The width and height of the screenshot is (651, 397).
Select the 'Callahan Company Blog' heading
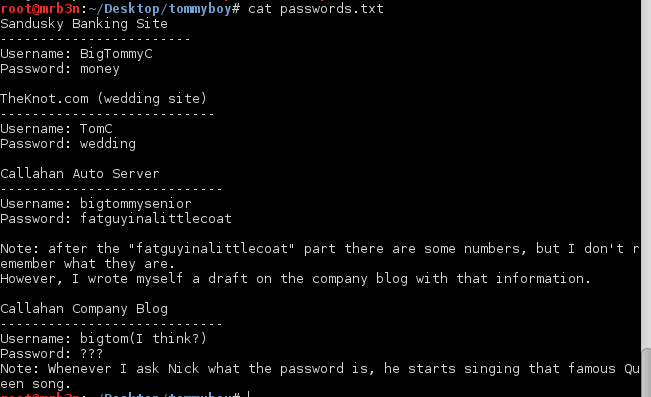coord(84,309)
